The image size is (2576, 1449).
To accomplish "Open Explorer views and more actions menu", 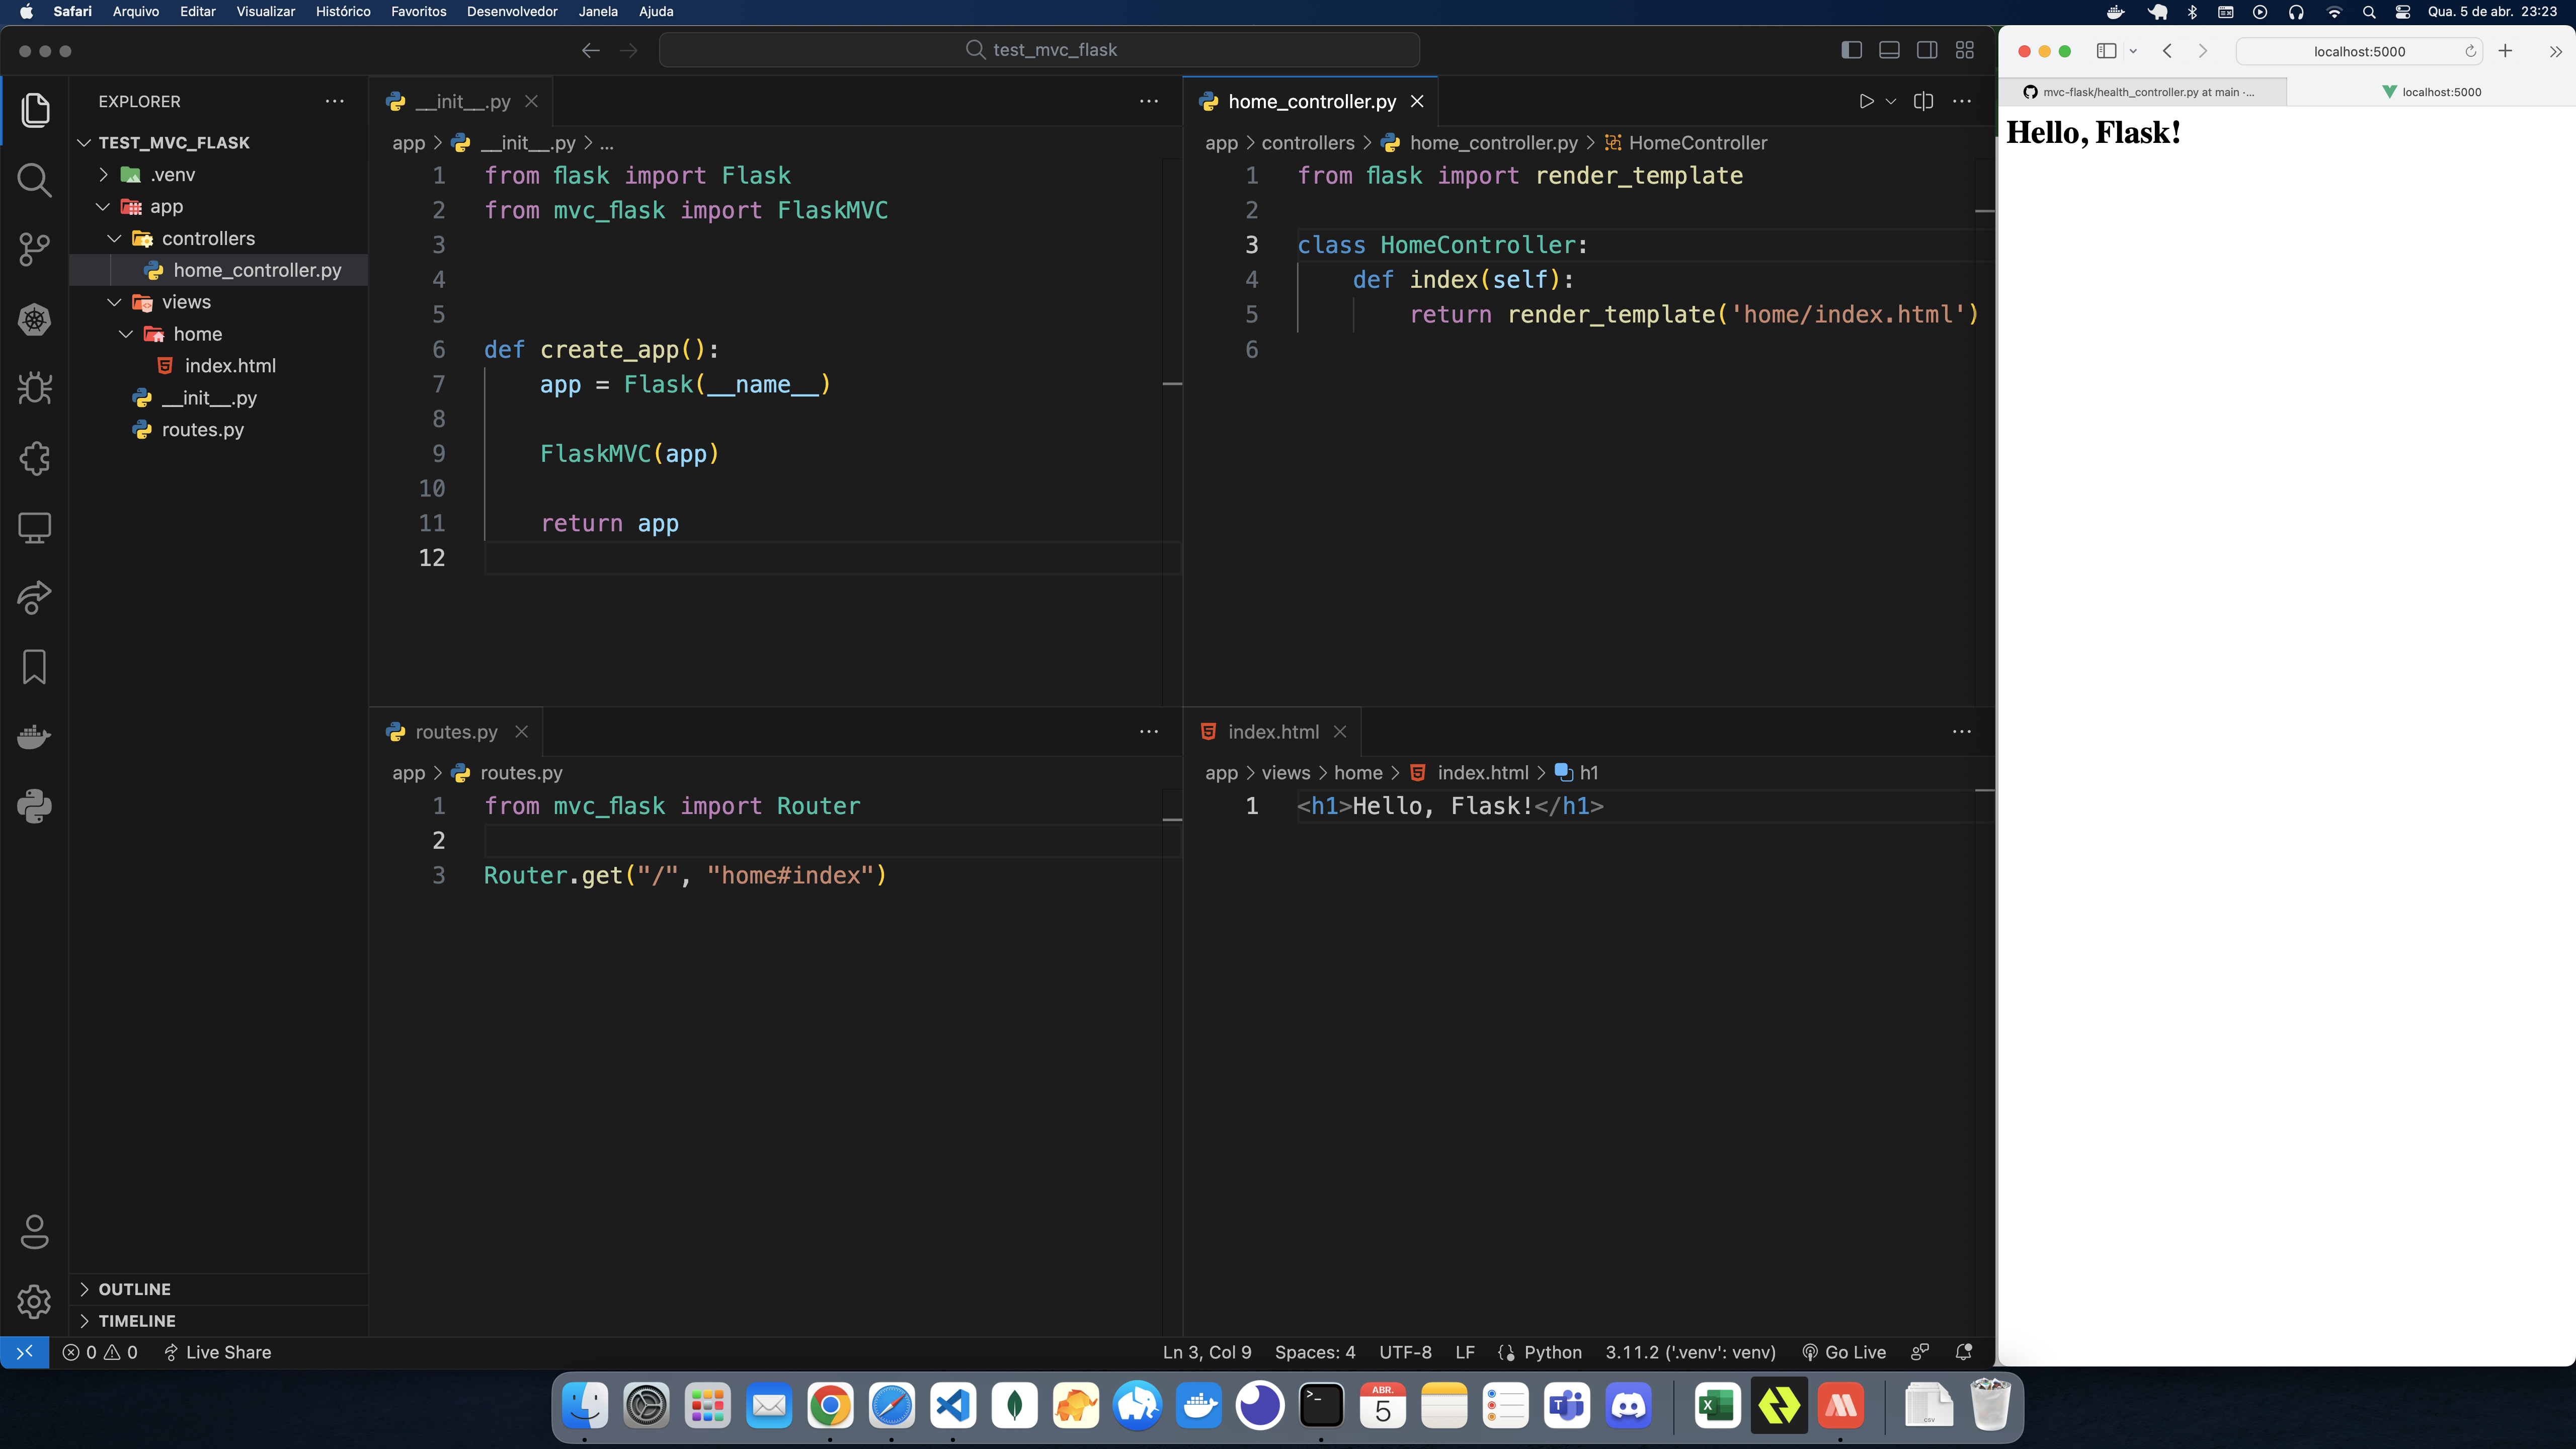I will 334,101.
